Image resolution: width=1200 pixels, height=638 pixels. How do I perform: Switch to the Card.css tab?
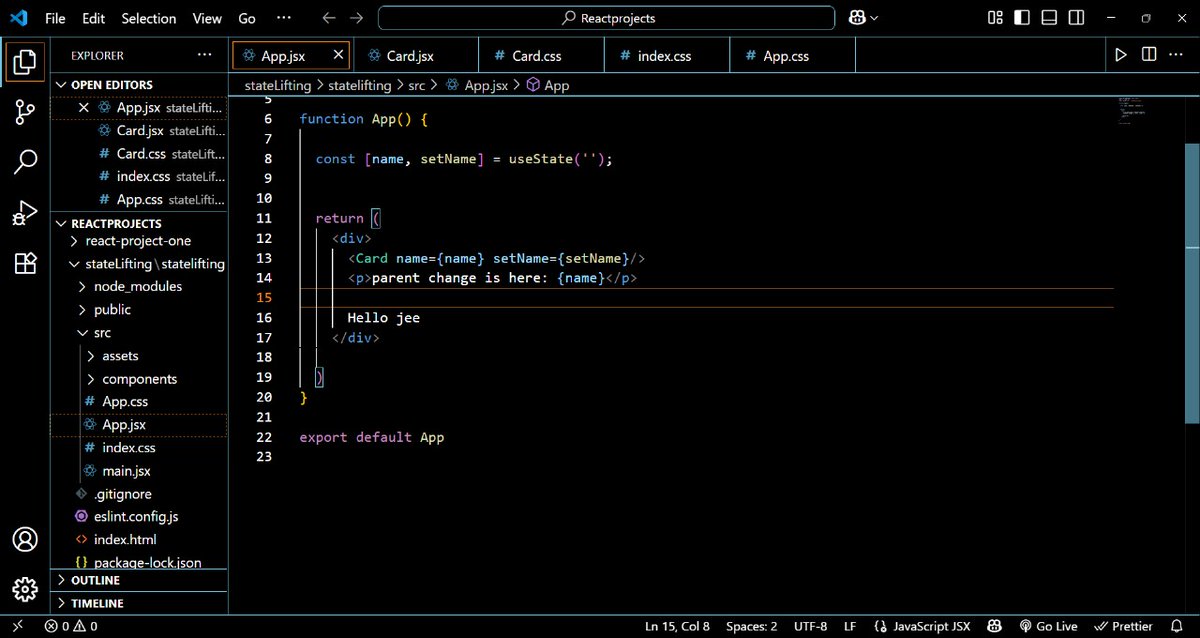[541, 56]
